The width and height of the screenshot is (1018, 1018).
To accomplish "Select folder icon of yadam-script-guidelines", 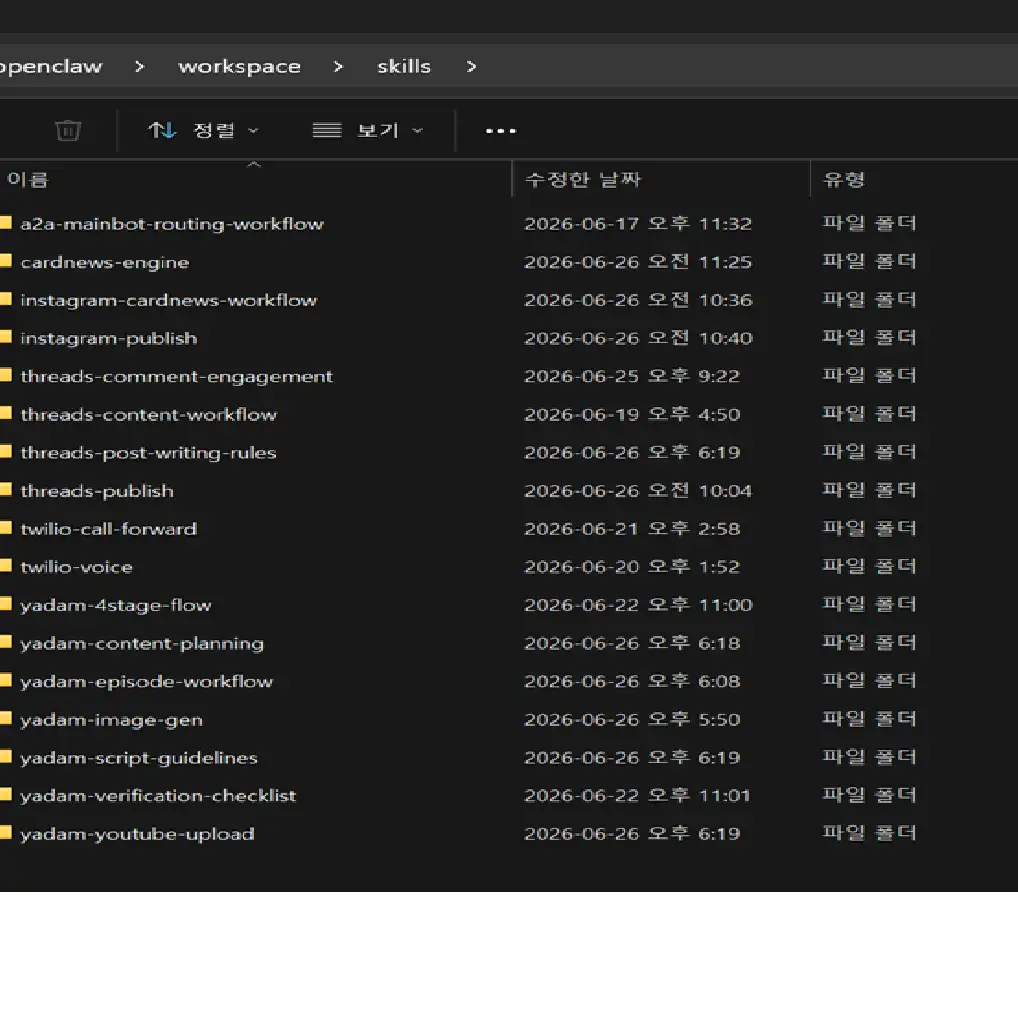I will [6, 757].
